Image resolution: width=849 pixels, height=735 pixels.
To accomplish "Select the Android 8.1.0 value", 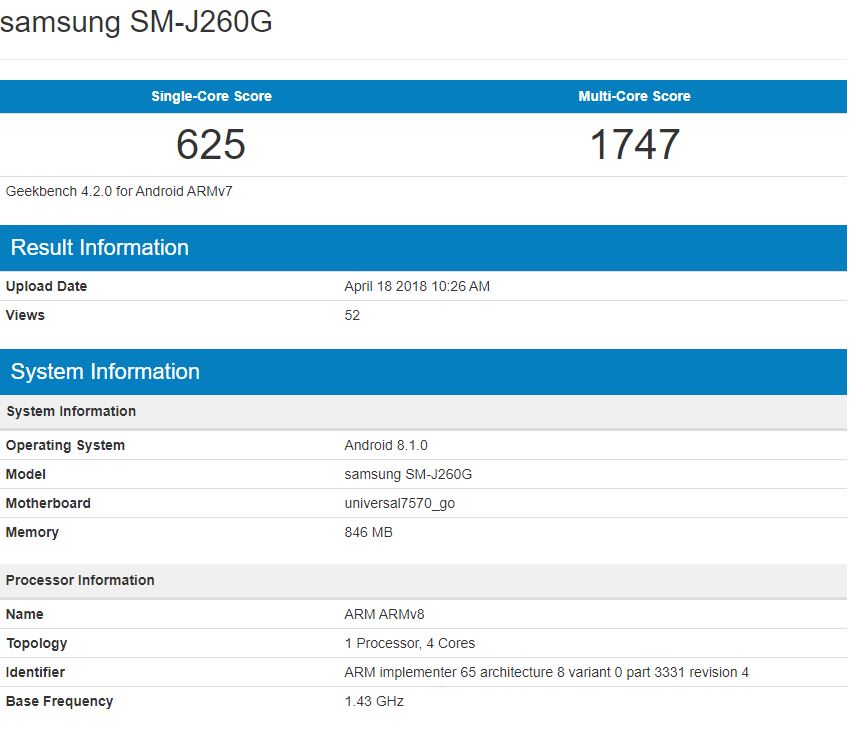I will 386,445.
